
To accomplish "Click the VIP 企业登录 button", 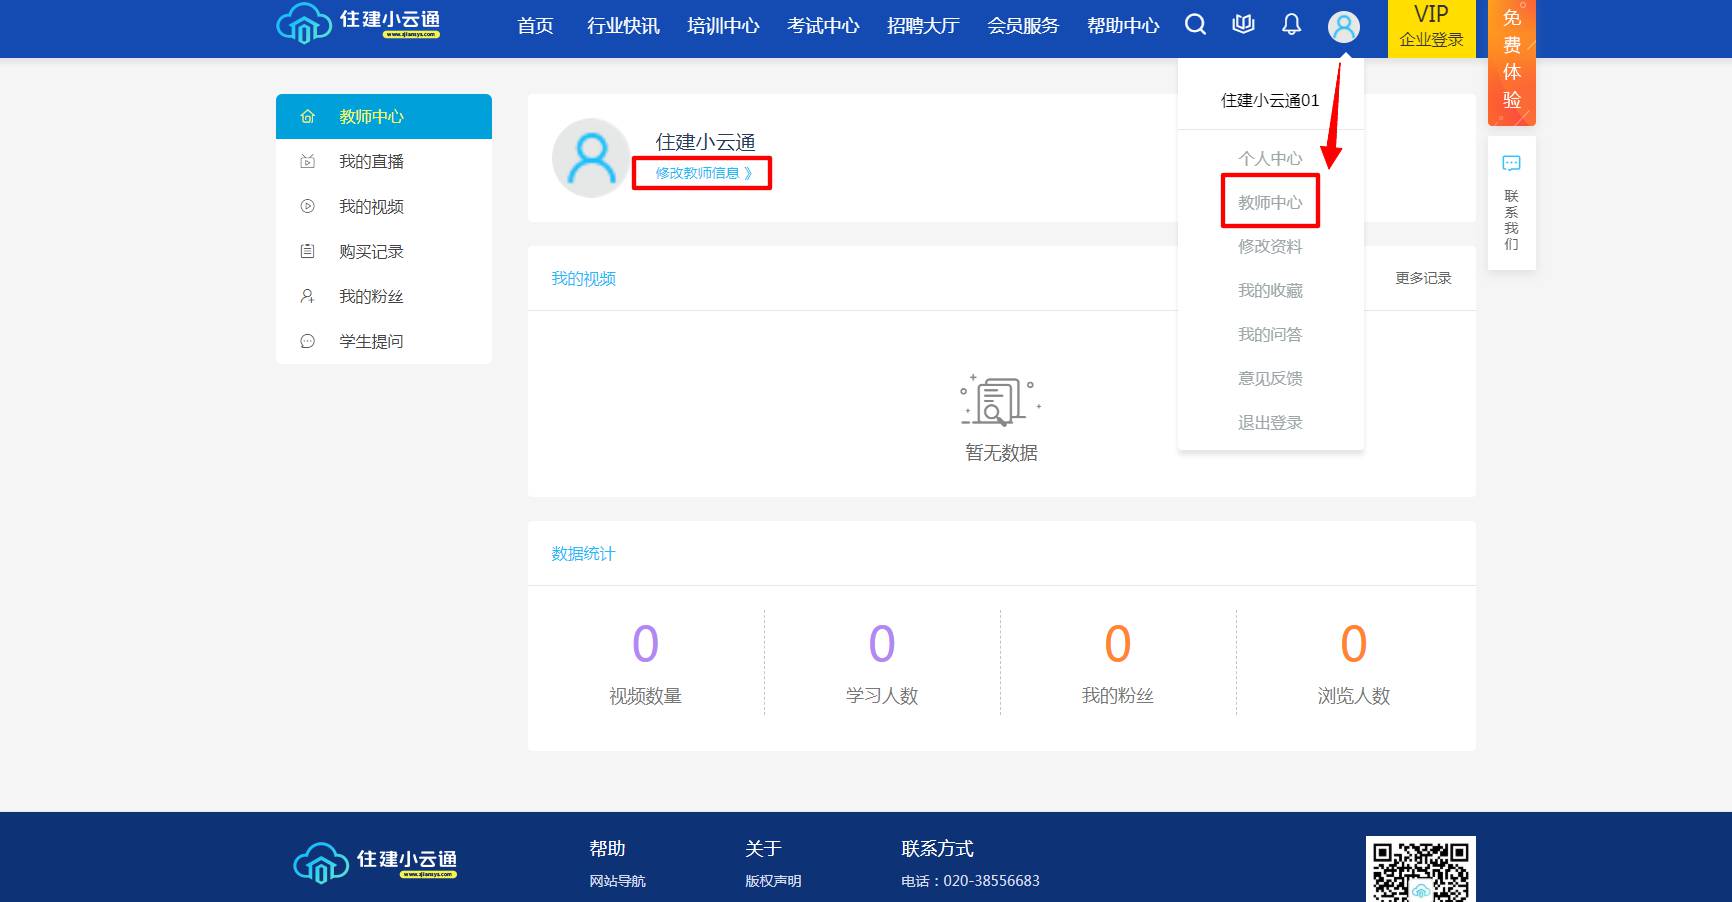I will tap(1431, 28).
